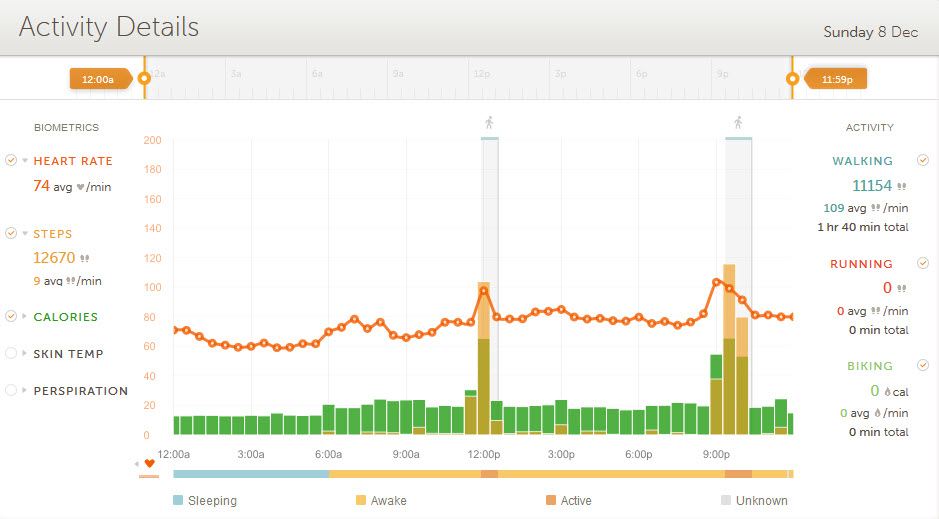Viewport: 939px width, 519px height.
Task: Toggle the Running activity checkbox
Action: click(923, 263)
